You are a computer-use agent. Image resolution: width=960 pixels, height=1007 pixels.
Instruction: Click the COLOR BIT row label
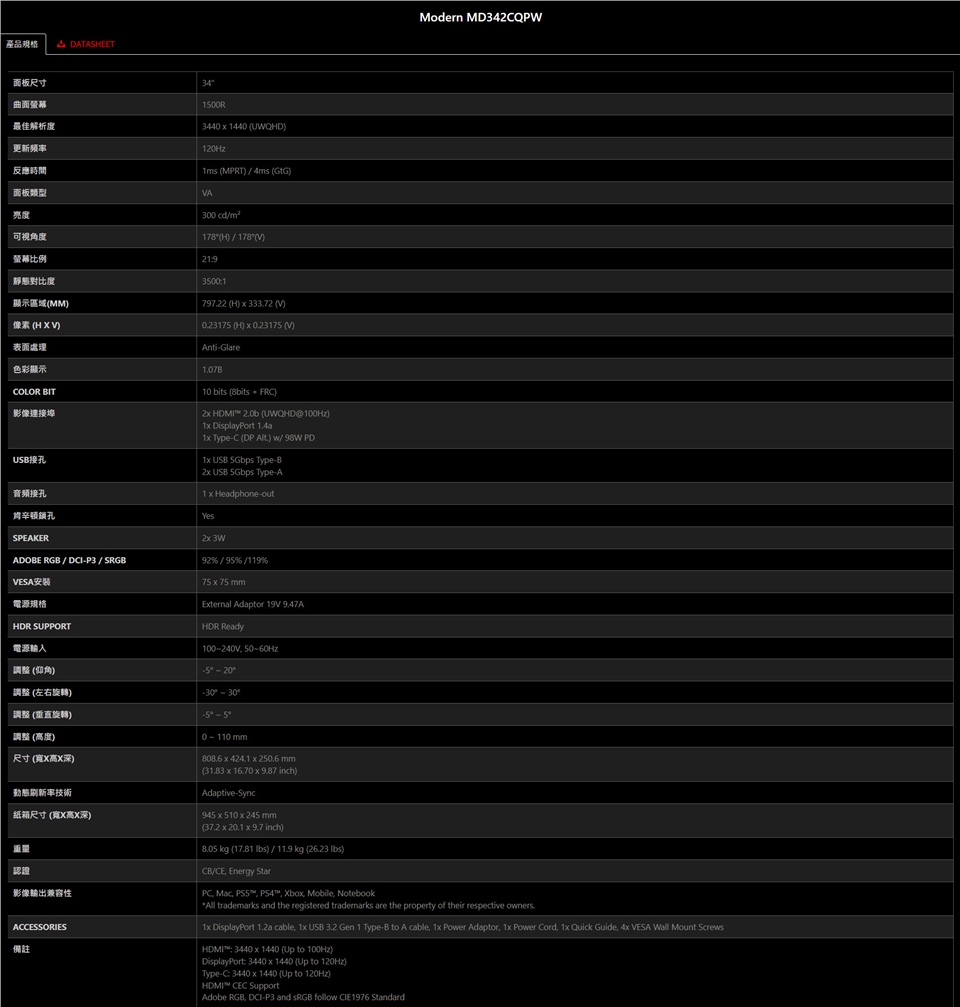[34, 391]
